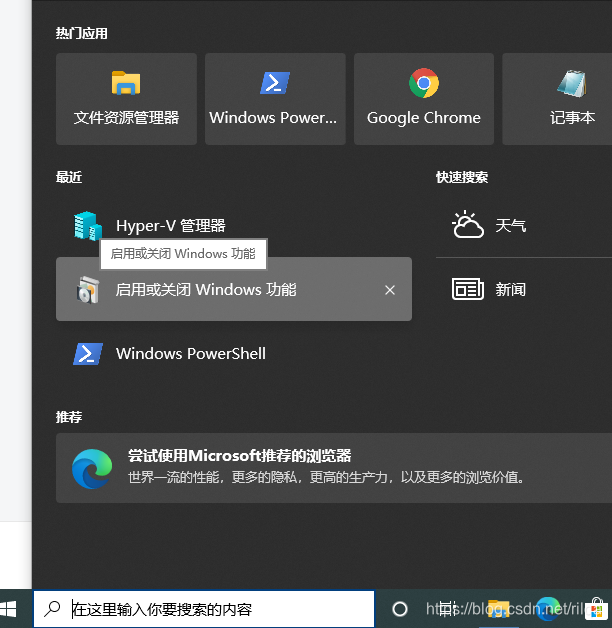Open Cortana circle icon on taskbar
Image resolution: width=612 pixels, height=628 pixels.
click(399, 609)
